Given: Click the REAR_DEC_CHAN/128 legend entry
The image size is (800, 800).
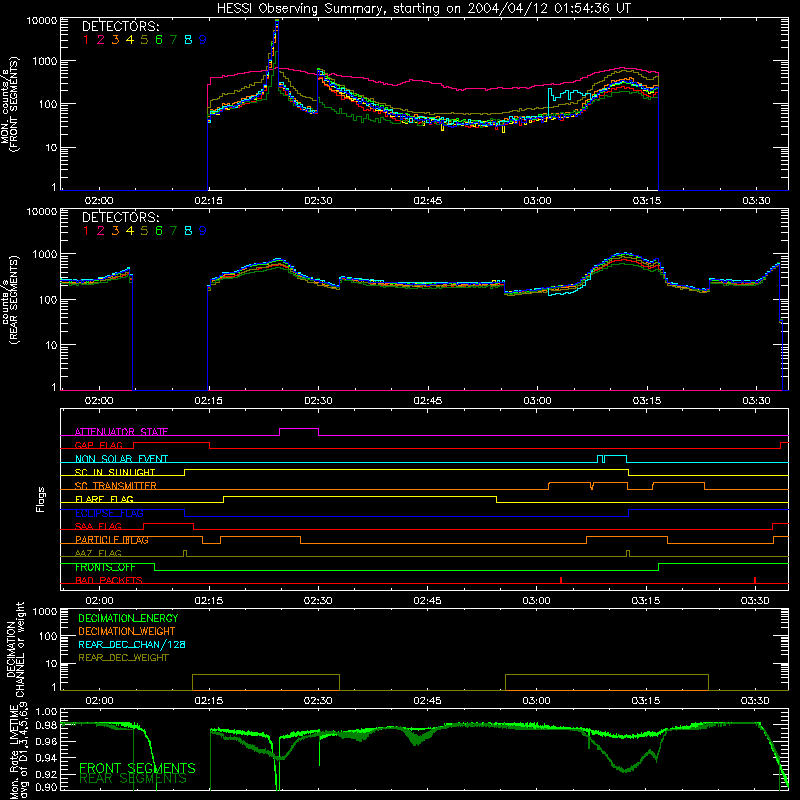Looking at the screenshot, I should (132, 644).
